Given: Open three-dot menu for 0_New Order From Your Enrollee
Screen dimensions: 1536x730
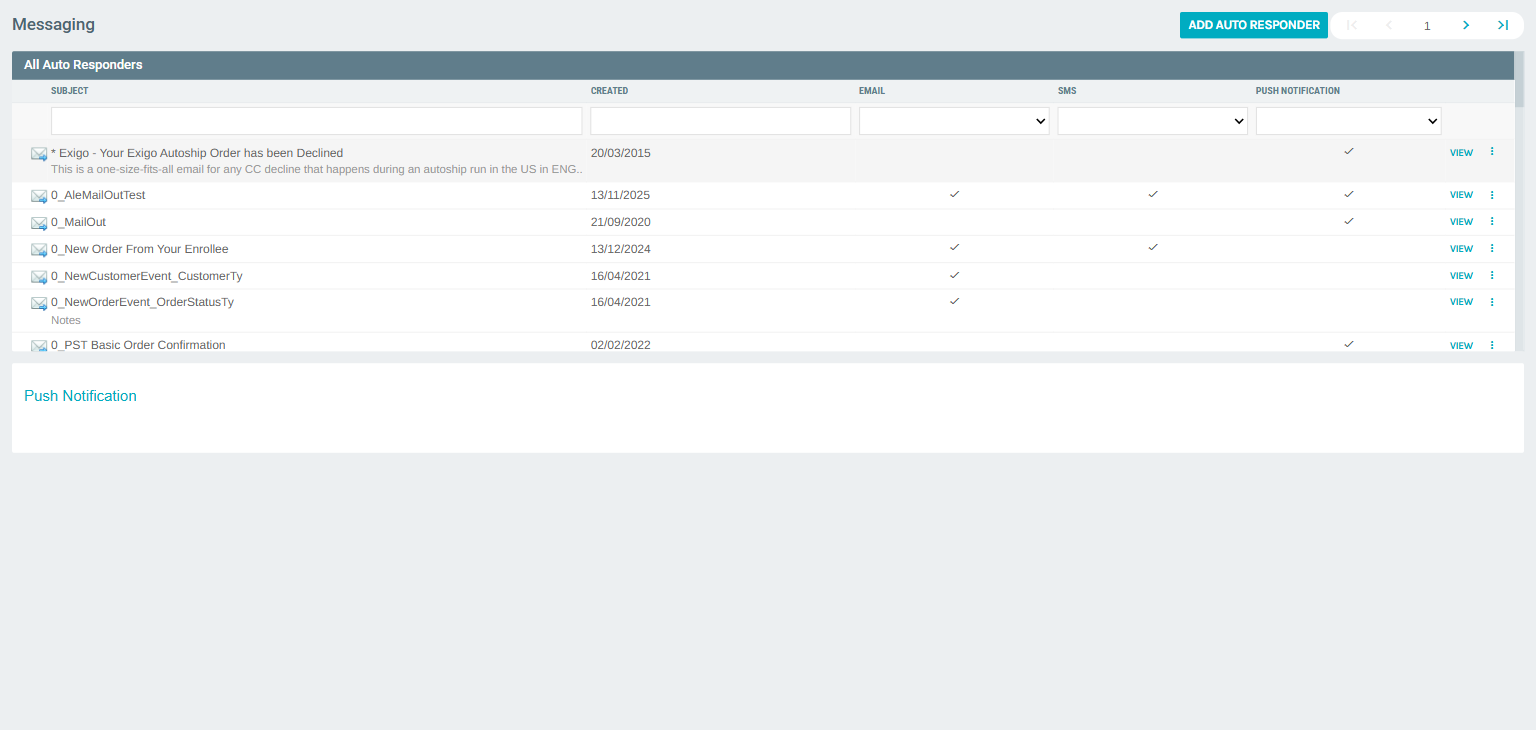Looking at the screenshot, I should click(1492, 248).
